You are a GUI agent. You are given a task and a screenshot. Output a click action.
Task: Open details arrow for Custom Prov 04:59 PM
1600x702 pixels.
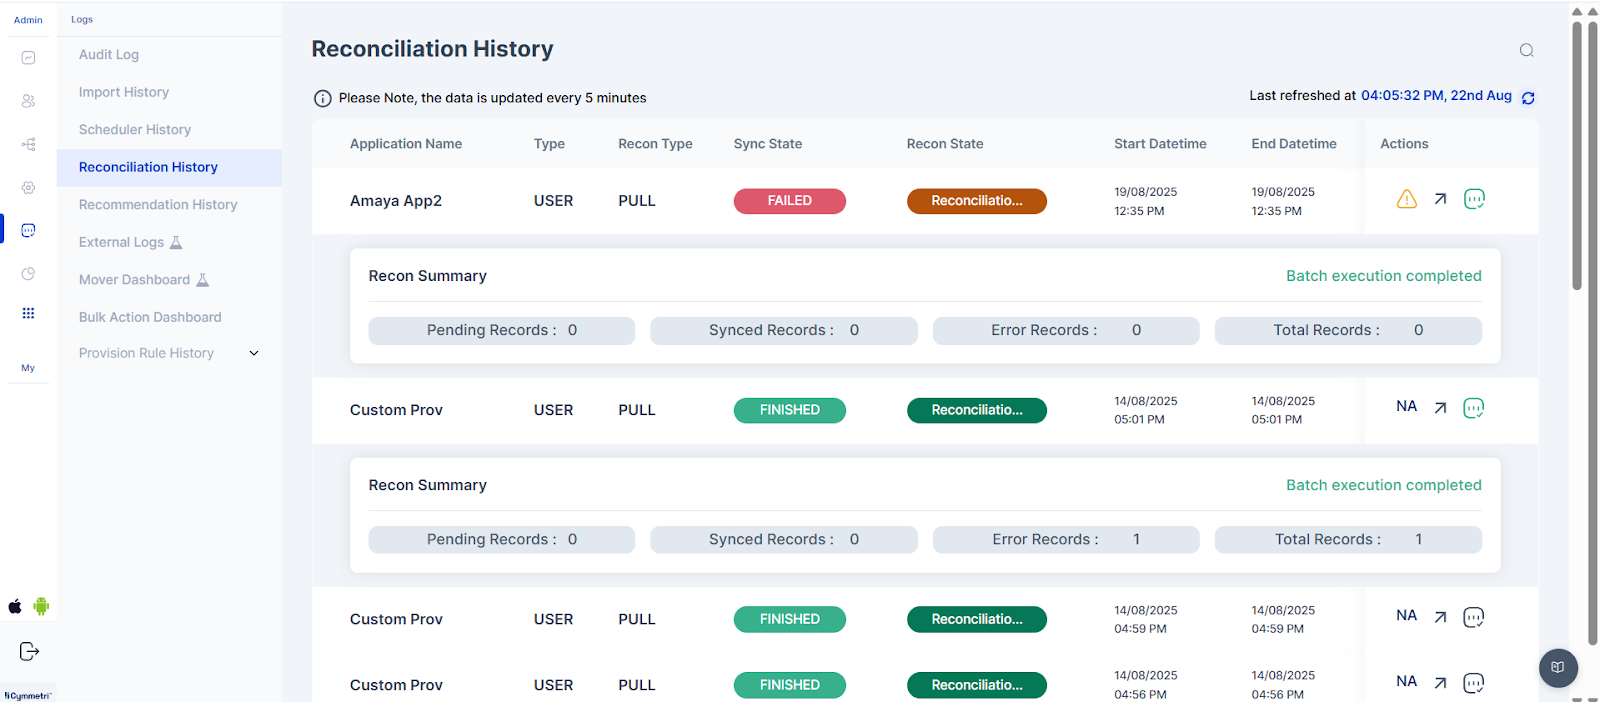(x=1440, y=617)
